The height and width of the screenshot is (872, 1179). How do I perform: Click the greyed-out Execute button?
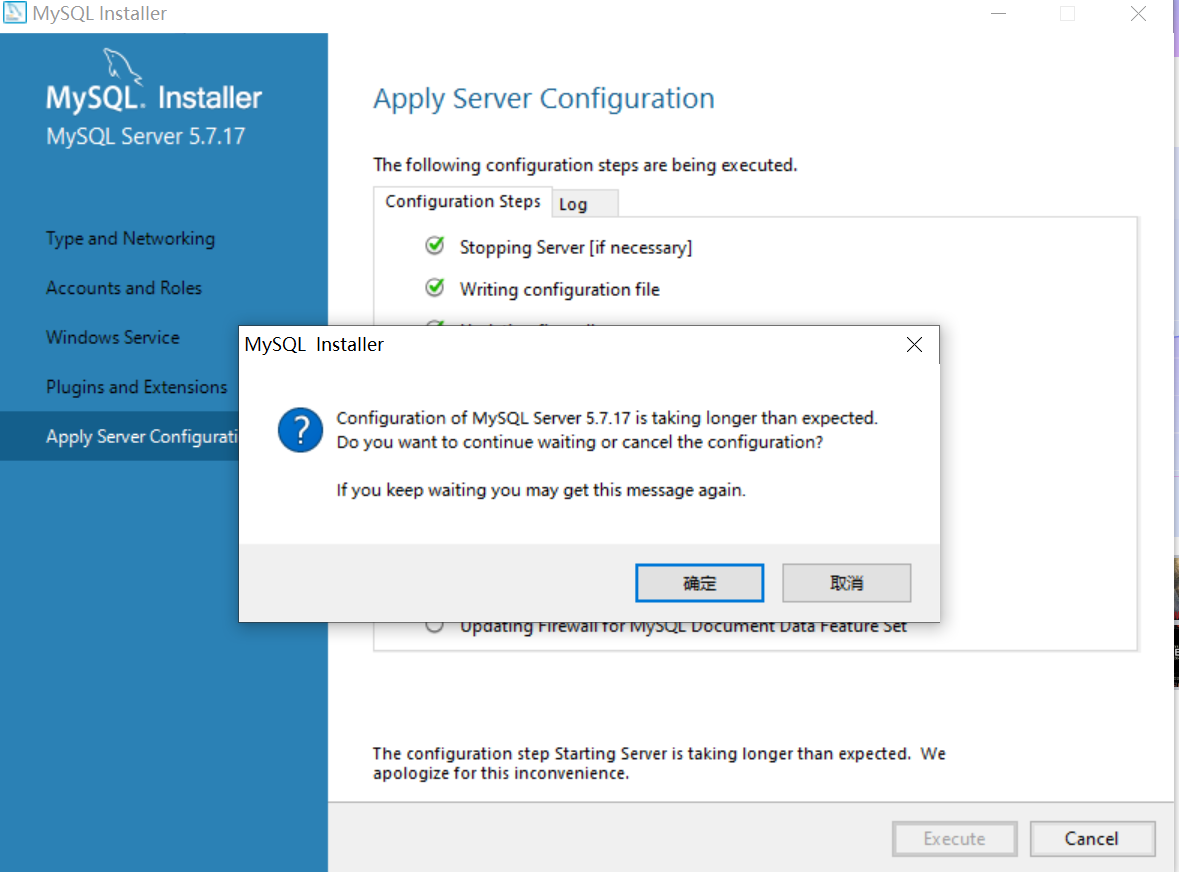954,838
